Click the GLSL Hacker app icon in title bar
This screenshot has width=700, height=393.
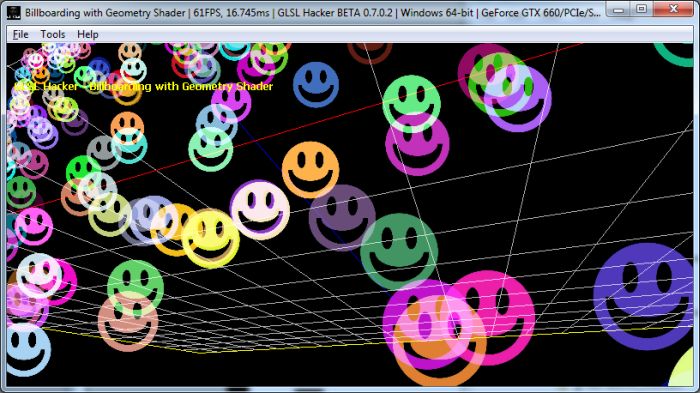(x=13, y=13)
